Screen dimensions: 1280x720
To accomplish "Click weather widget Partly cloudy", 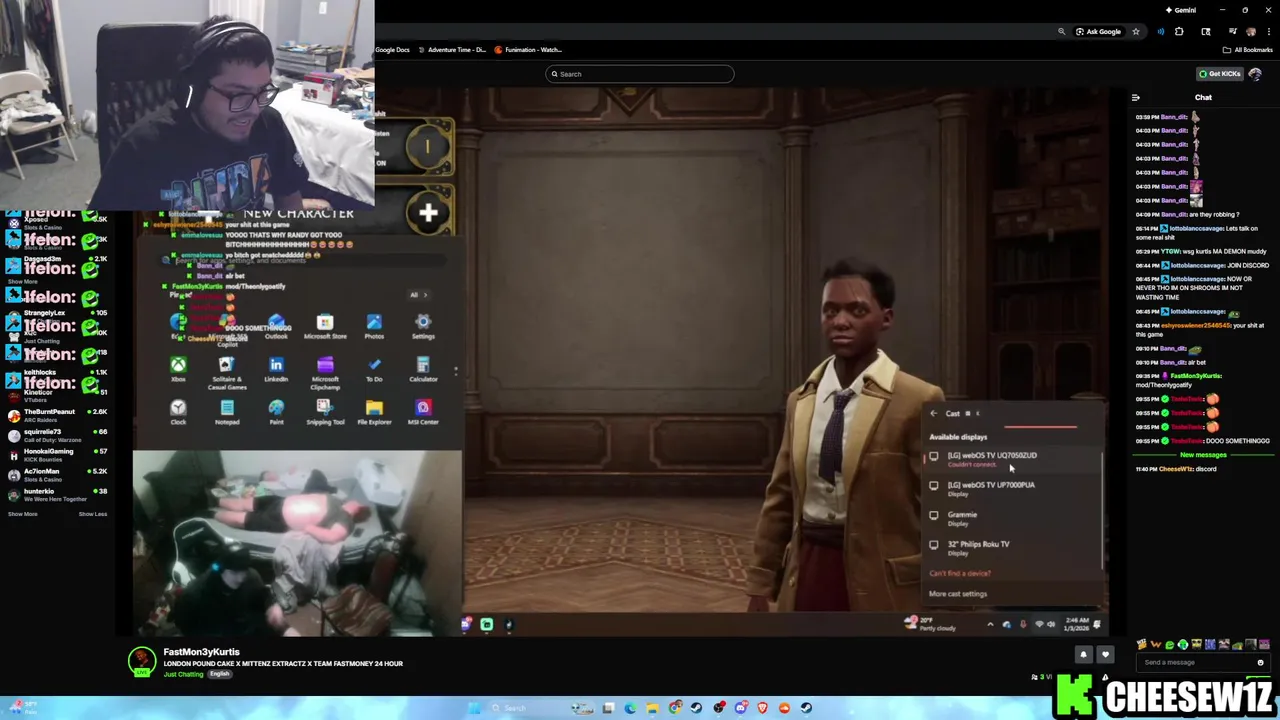I will click(929, 624).
